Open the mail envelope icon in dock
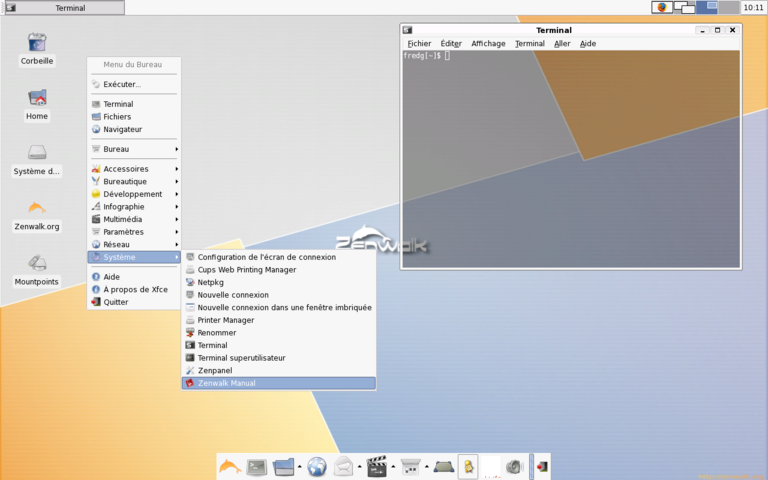This screenshot has width=768, height=480. click(x=343, y=467)
